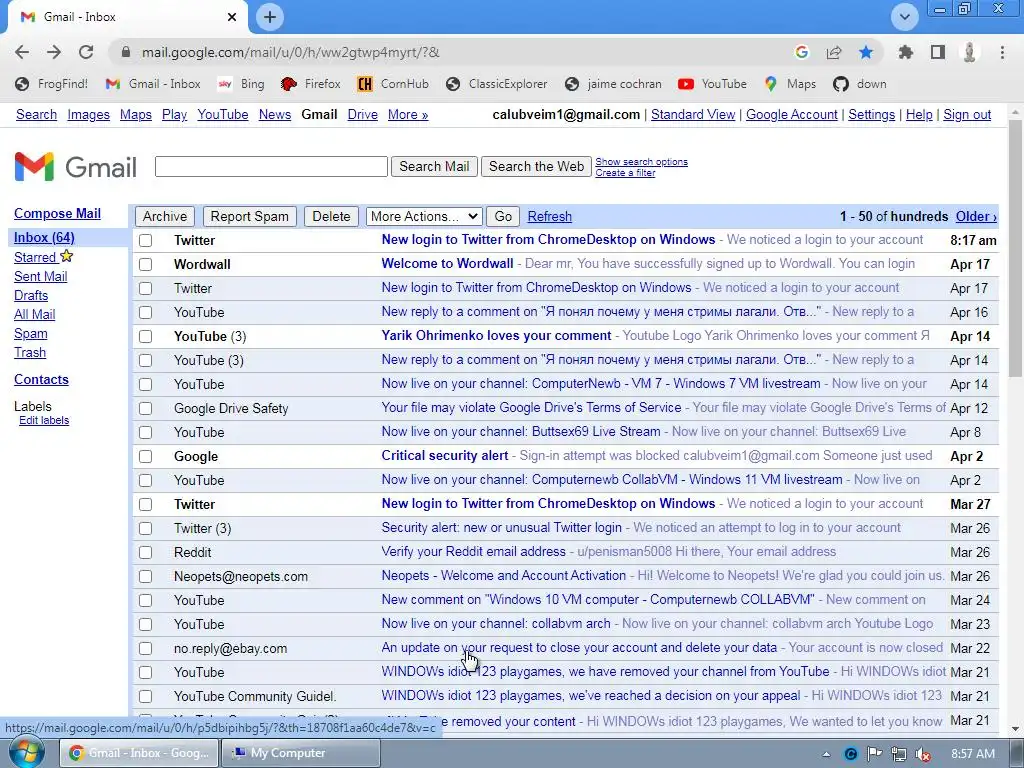This screenshot has height=768, width=1024.
Task: Open the FrogFind! bookmark
Action: [x=51, y=84]
